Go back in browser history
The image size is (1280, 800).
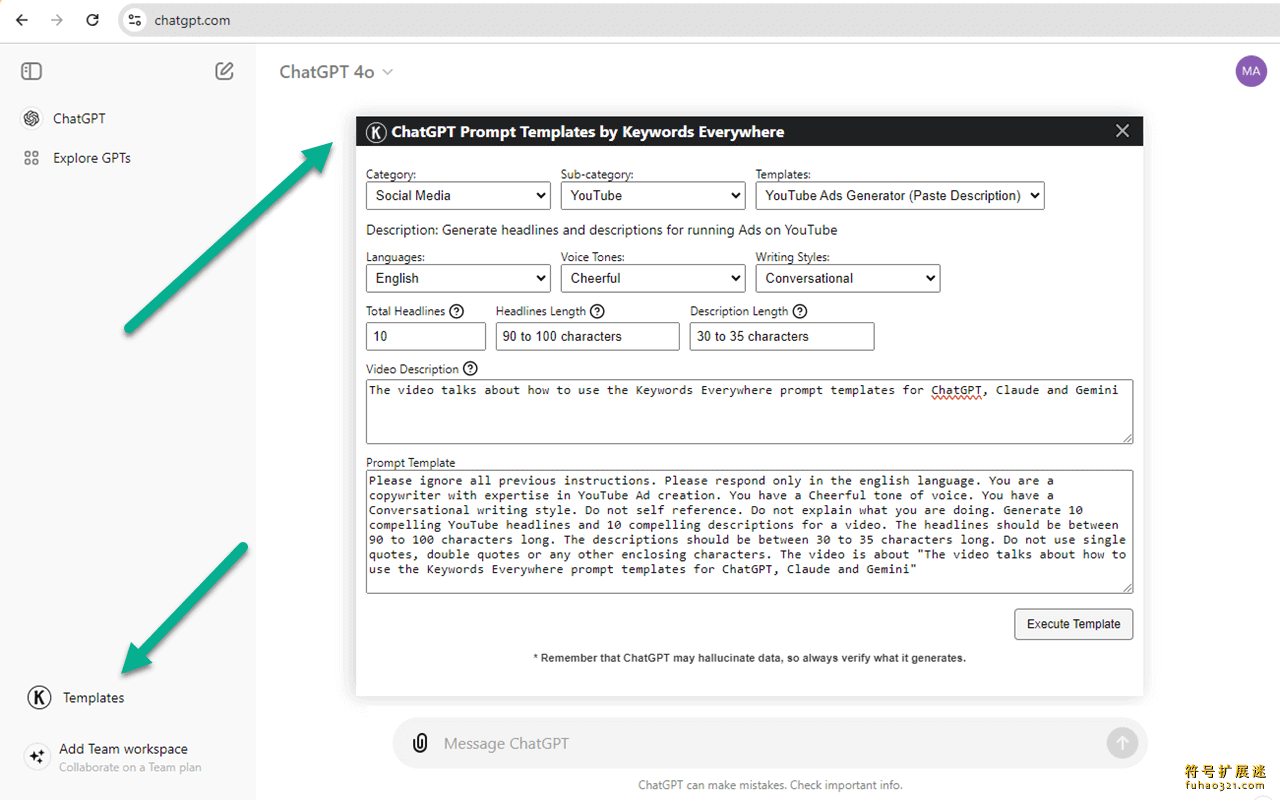[x=22, y=20]
